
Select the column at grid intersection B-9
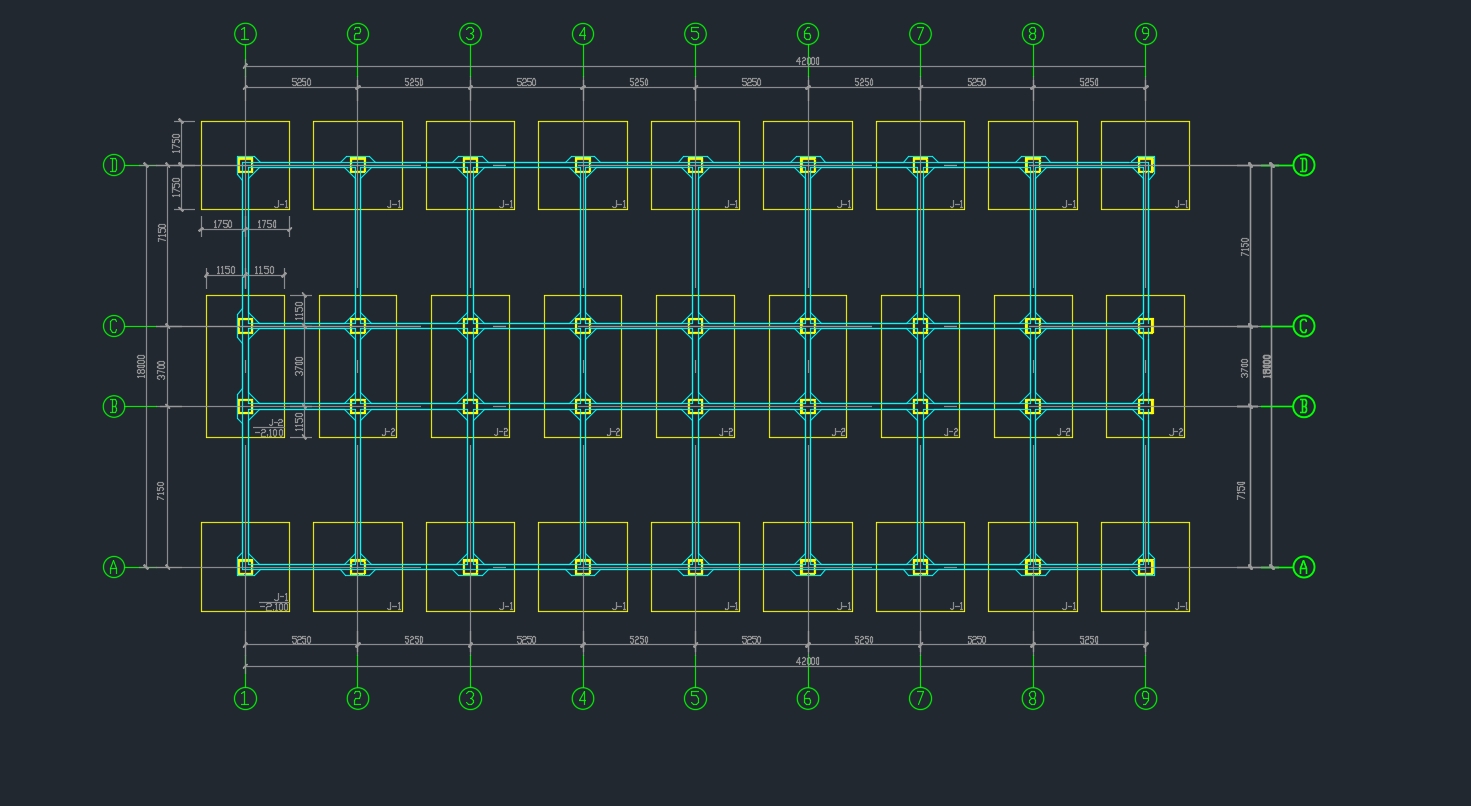pos(1146,407)
